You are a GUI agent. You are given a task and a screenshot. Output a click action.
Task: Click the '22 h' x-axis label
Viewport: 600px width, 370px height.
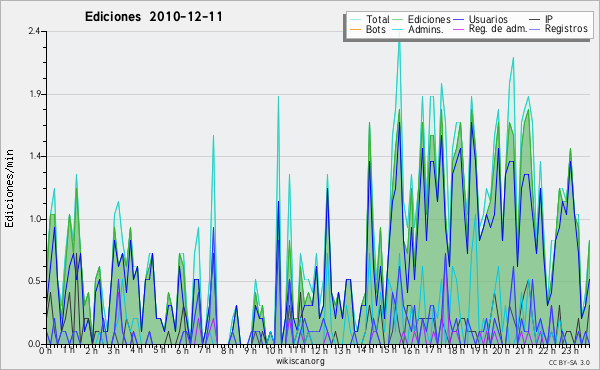coord(546,351)
